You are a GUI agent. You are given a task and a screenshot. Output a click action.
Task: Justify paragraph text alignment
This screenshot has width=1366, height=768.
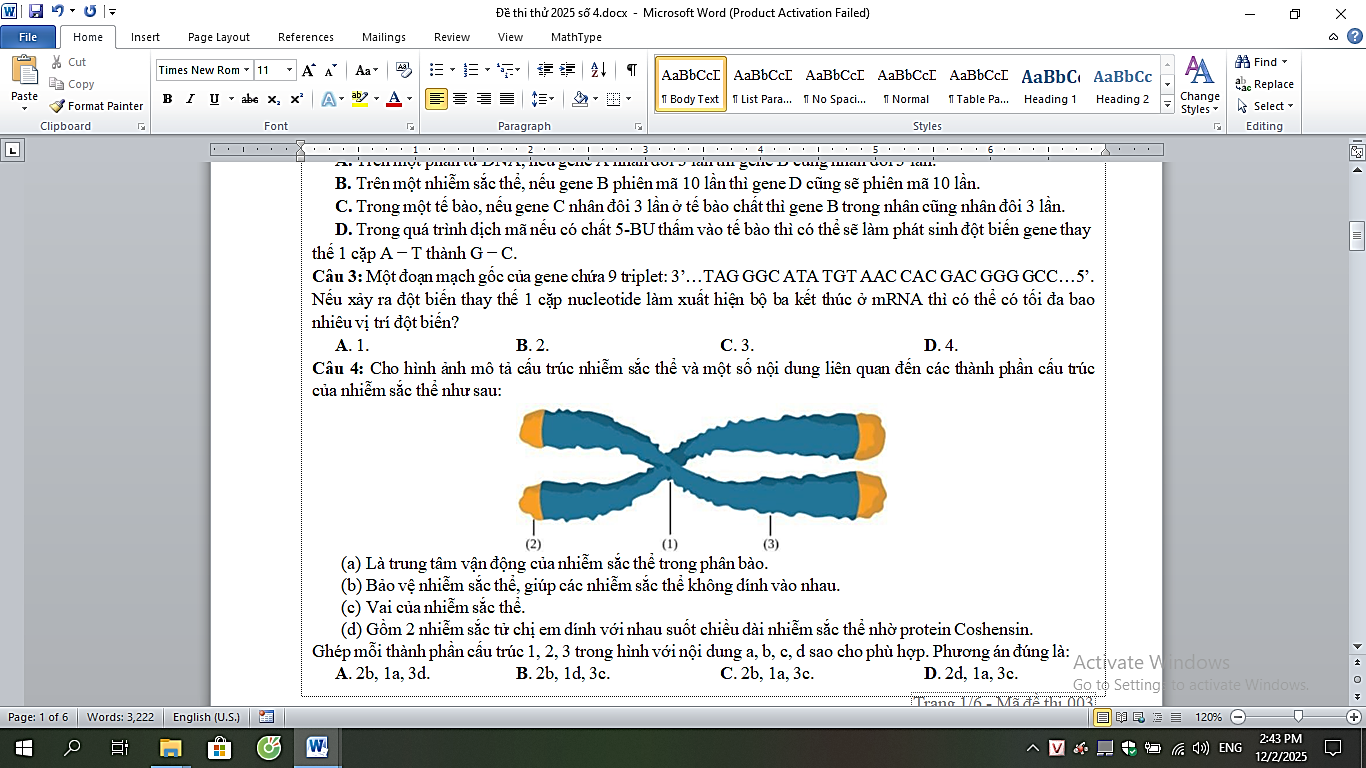click(x=507, y=99)
